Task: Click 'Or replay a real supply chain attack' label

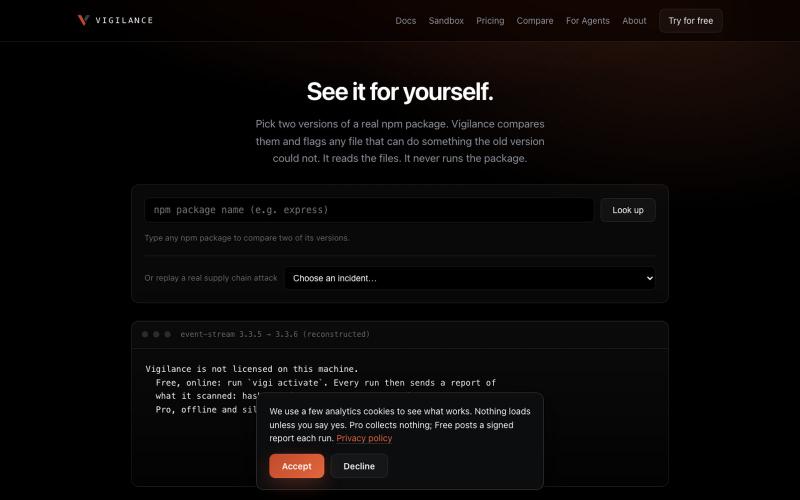Action: (x=211, y=278)
